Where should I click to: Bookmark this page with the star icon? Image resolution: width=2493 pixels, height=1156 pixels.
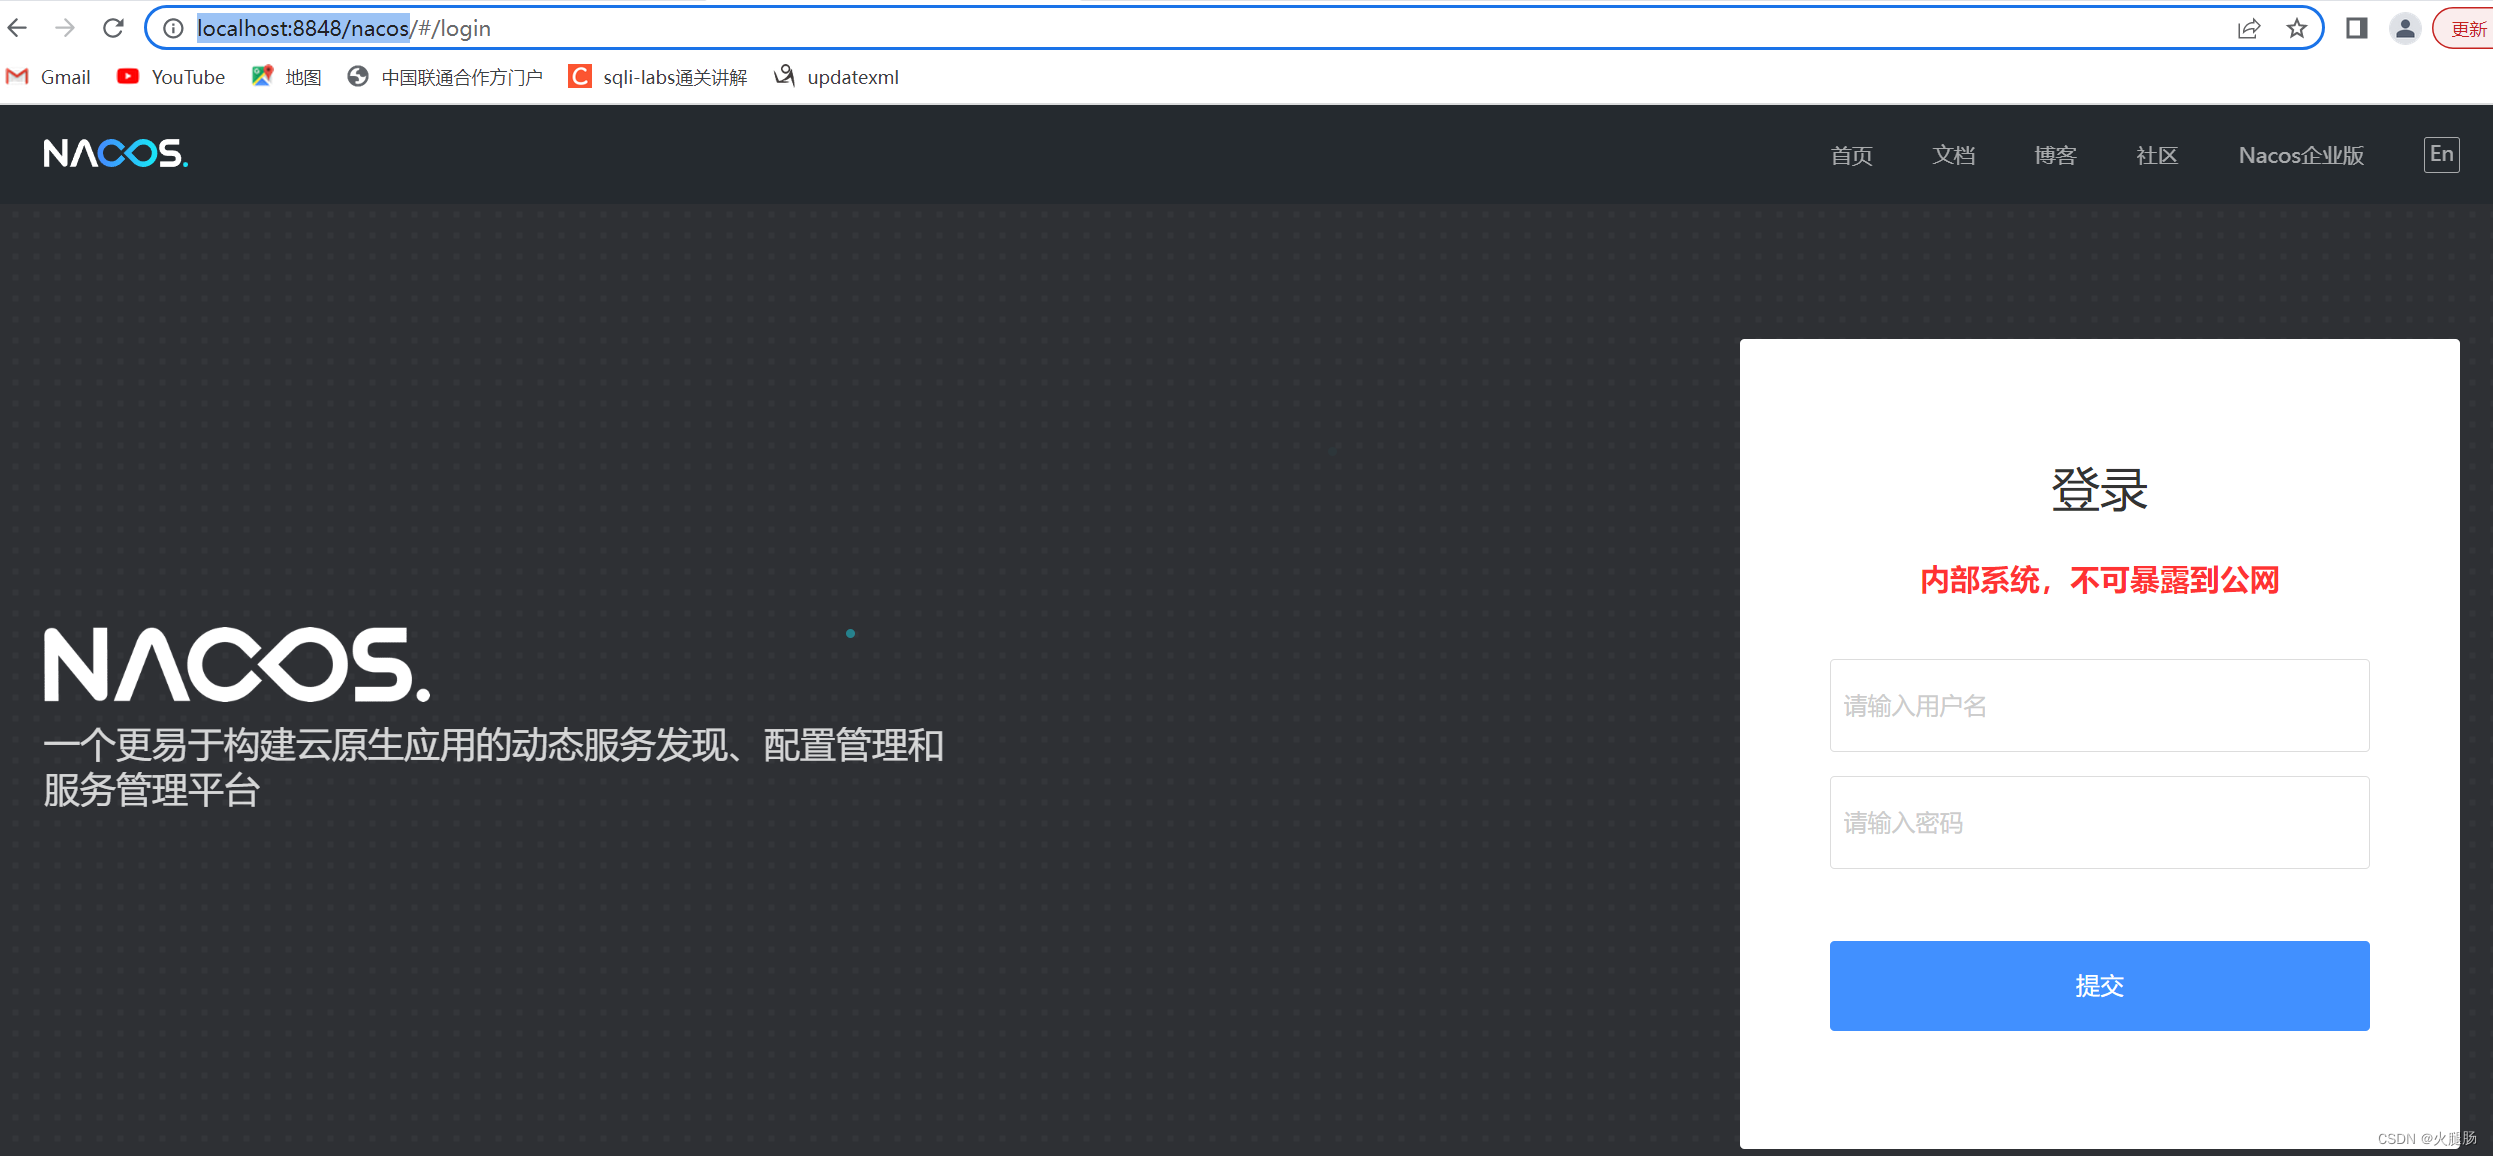(2297, 28)
